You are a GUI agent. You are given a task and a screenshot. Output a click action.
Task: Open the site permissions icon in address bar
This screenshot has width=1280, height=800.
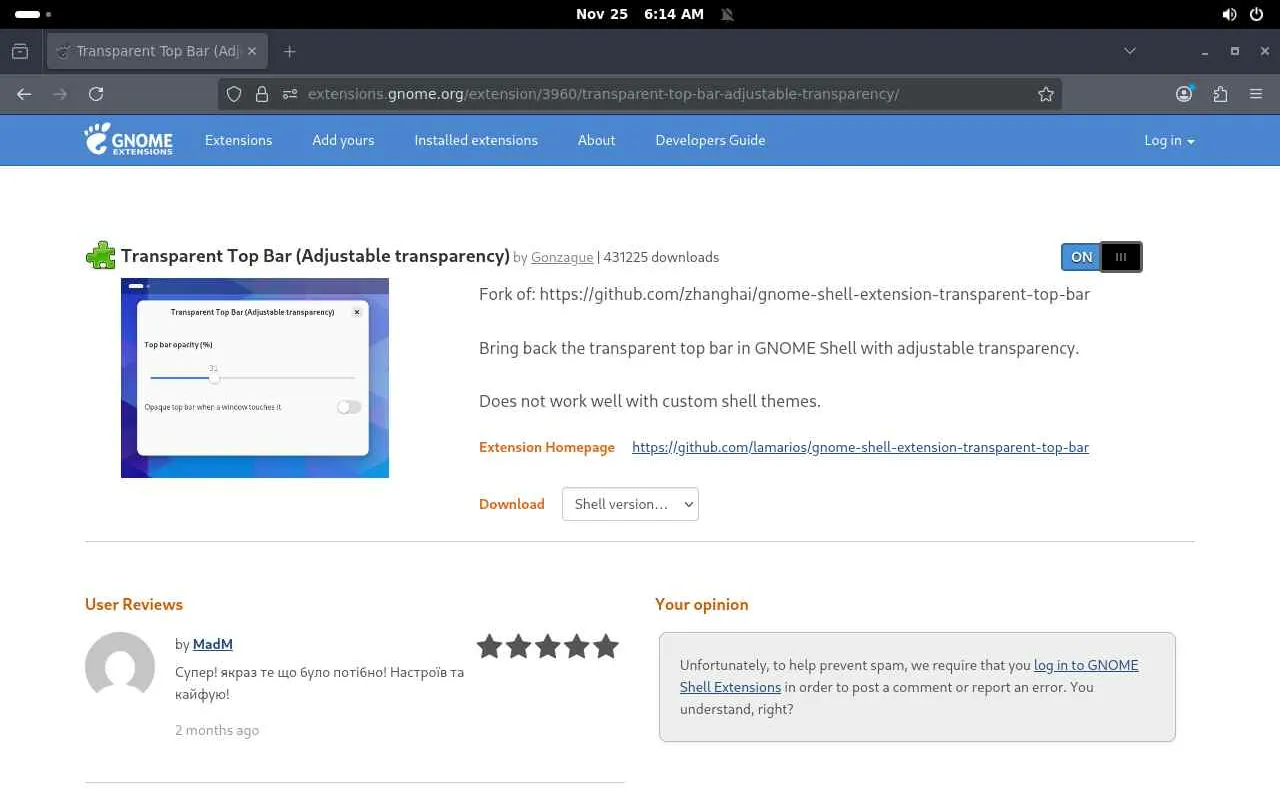pyautogui.click(x=290, y=94)
